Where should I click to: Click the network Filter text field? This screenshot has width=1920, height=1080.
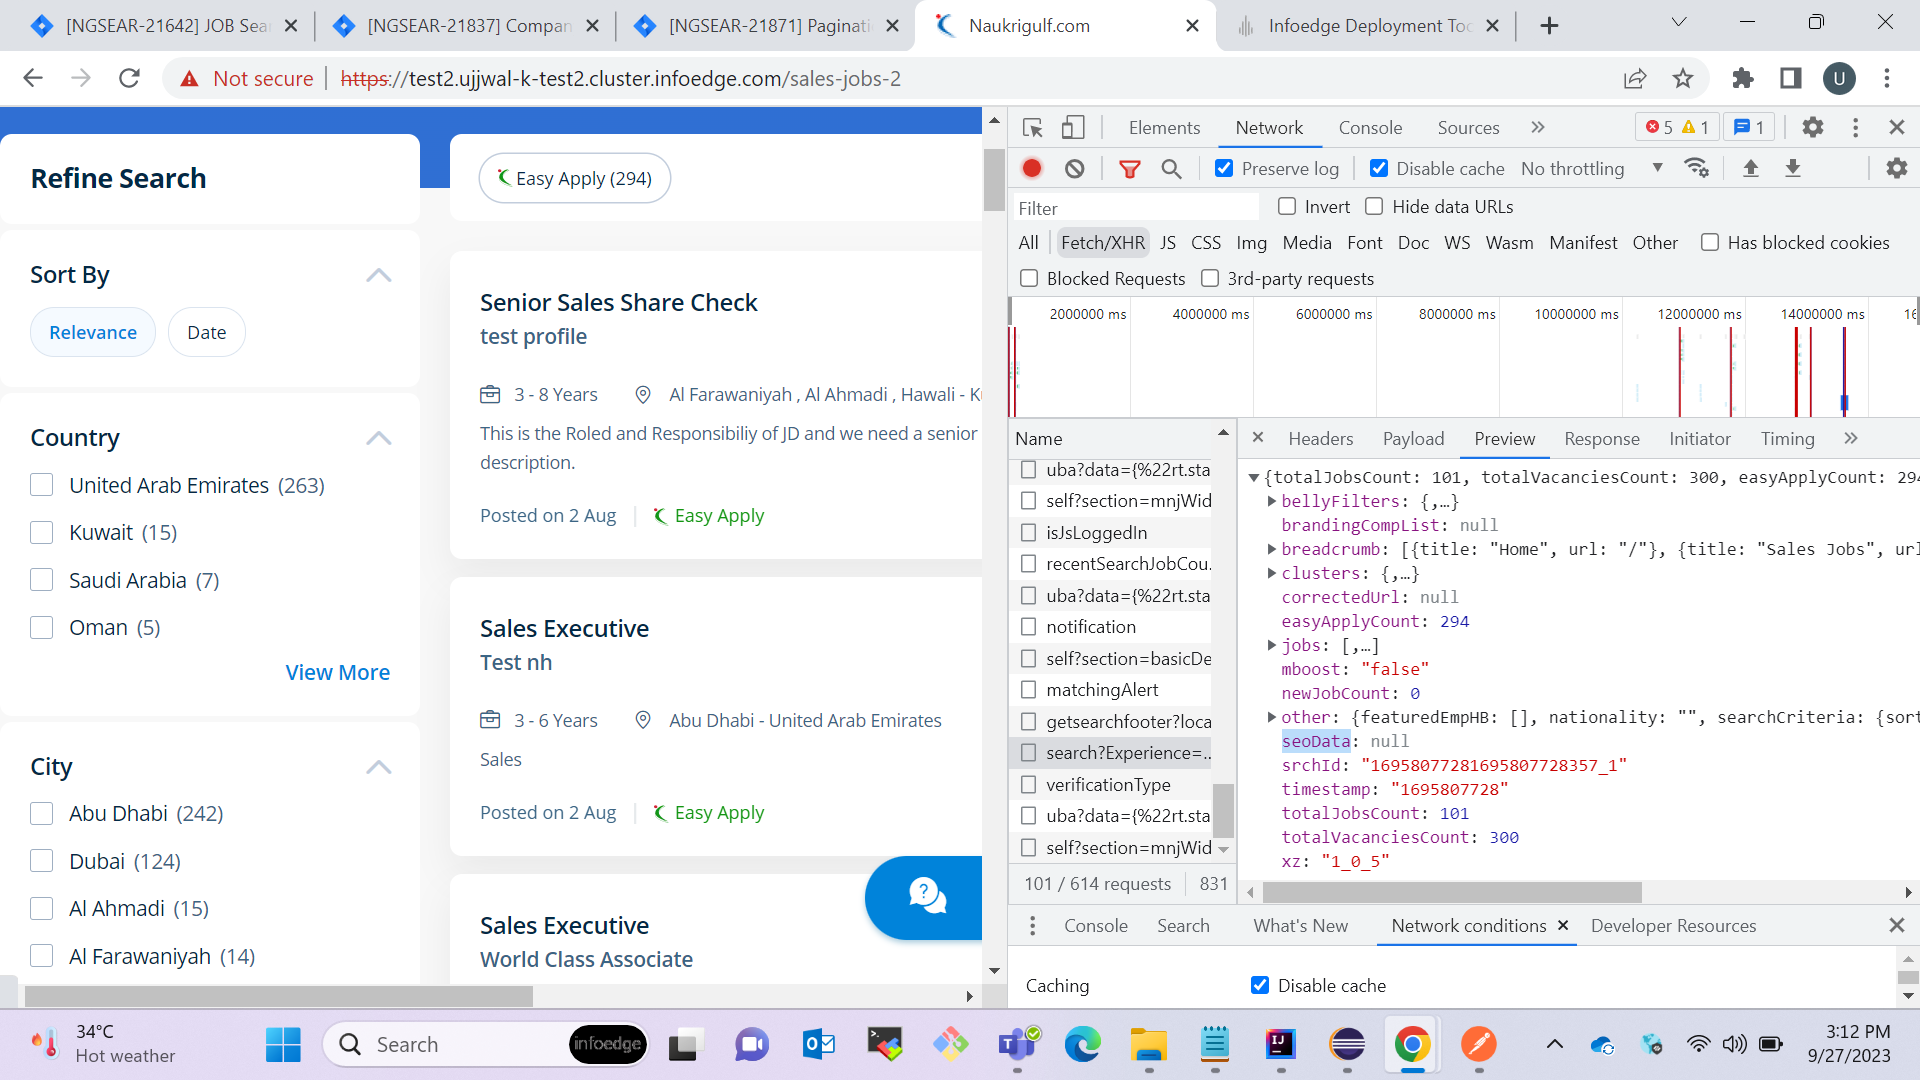(x=1135, y=208)
